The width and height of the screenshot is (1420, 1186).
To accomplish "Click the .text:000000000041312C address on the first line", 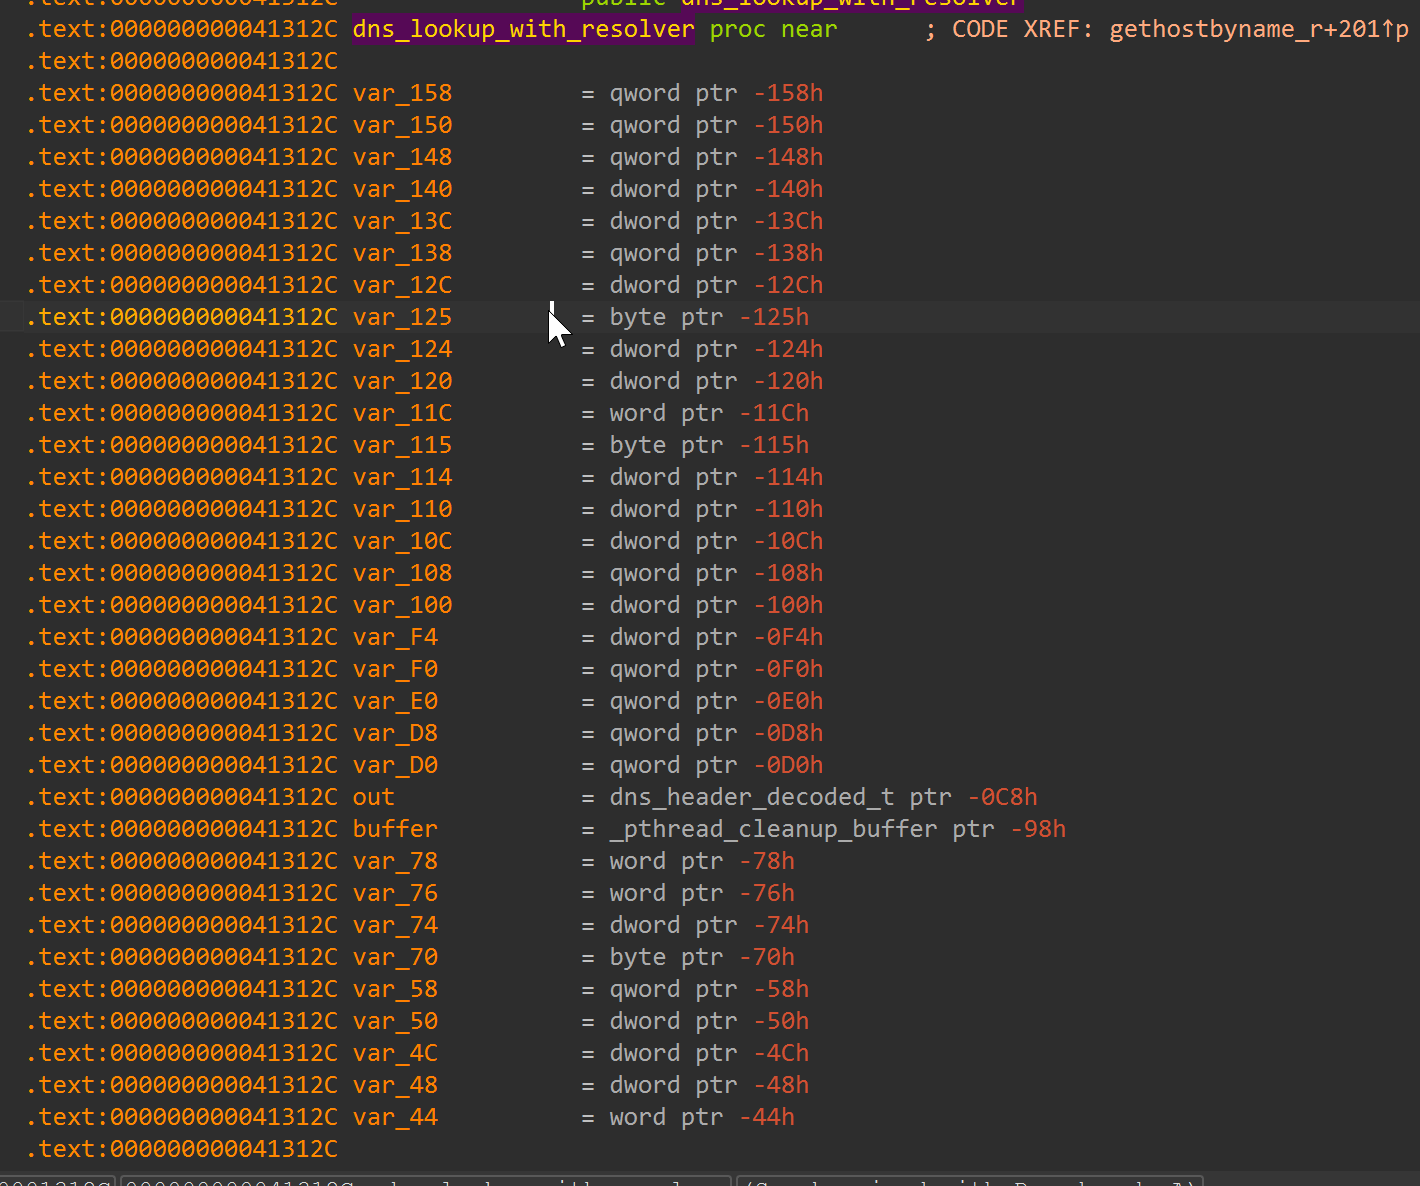I will [182, 29].
